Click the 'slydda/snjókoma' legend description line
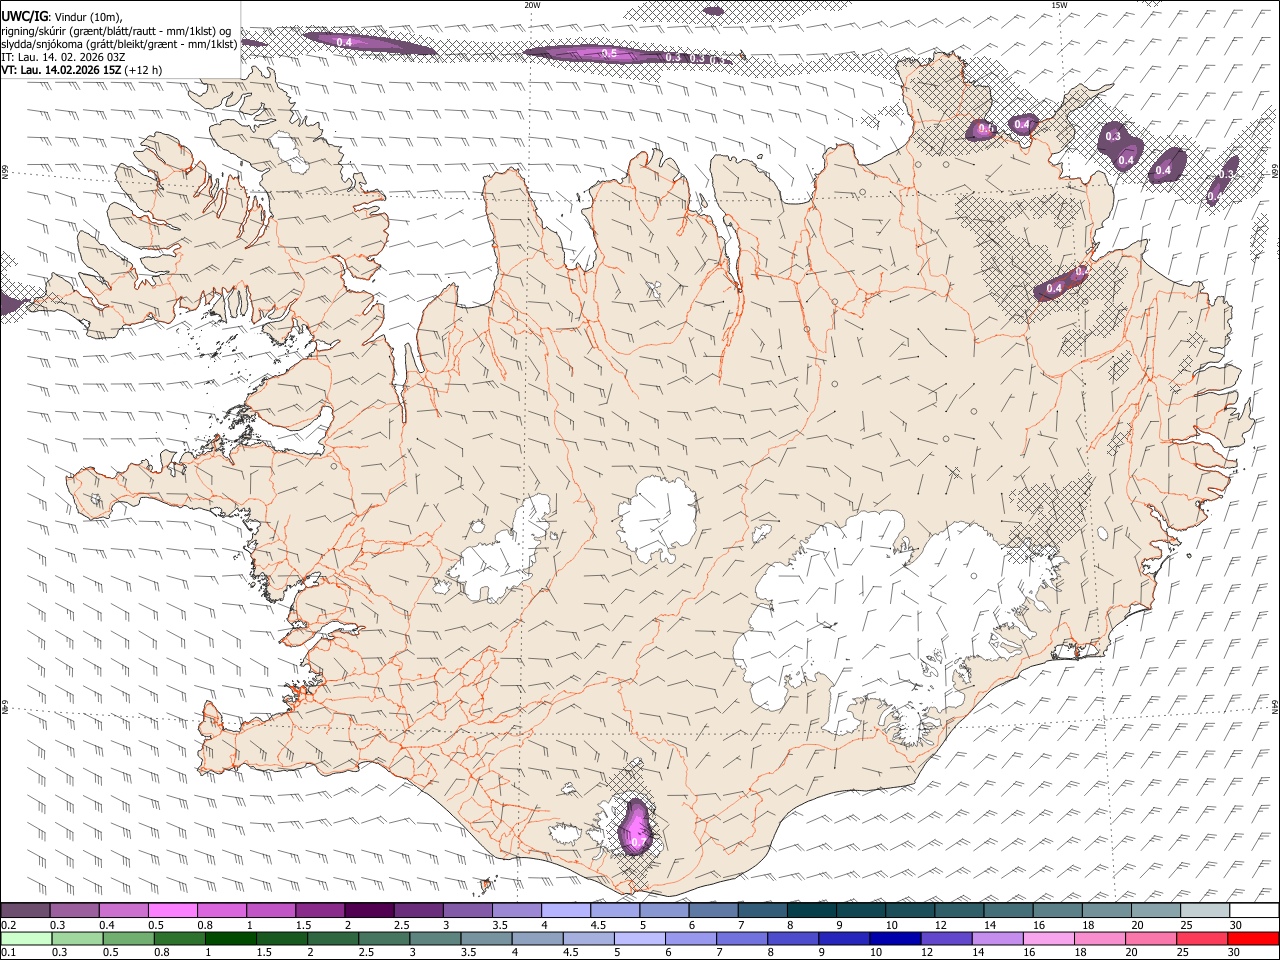 (x=119, y=44)
